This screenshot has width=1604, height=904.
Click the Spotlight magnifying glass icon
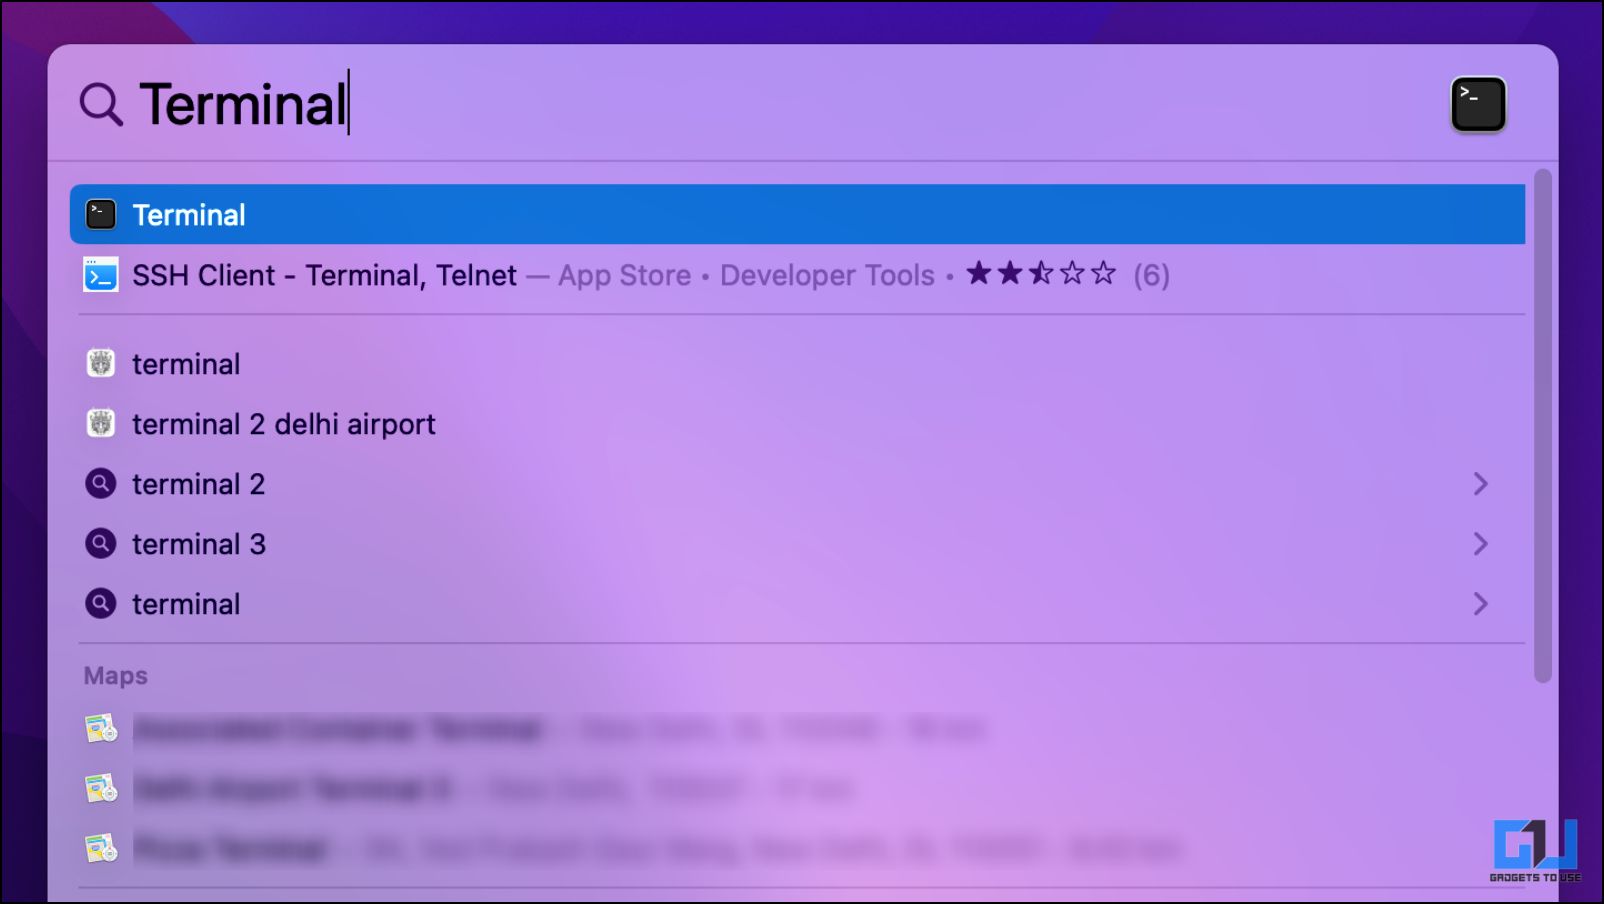pyautogui.click(x=101, y=104)
